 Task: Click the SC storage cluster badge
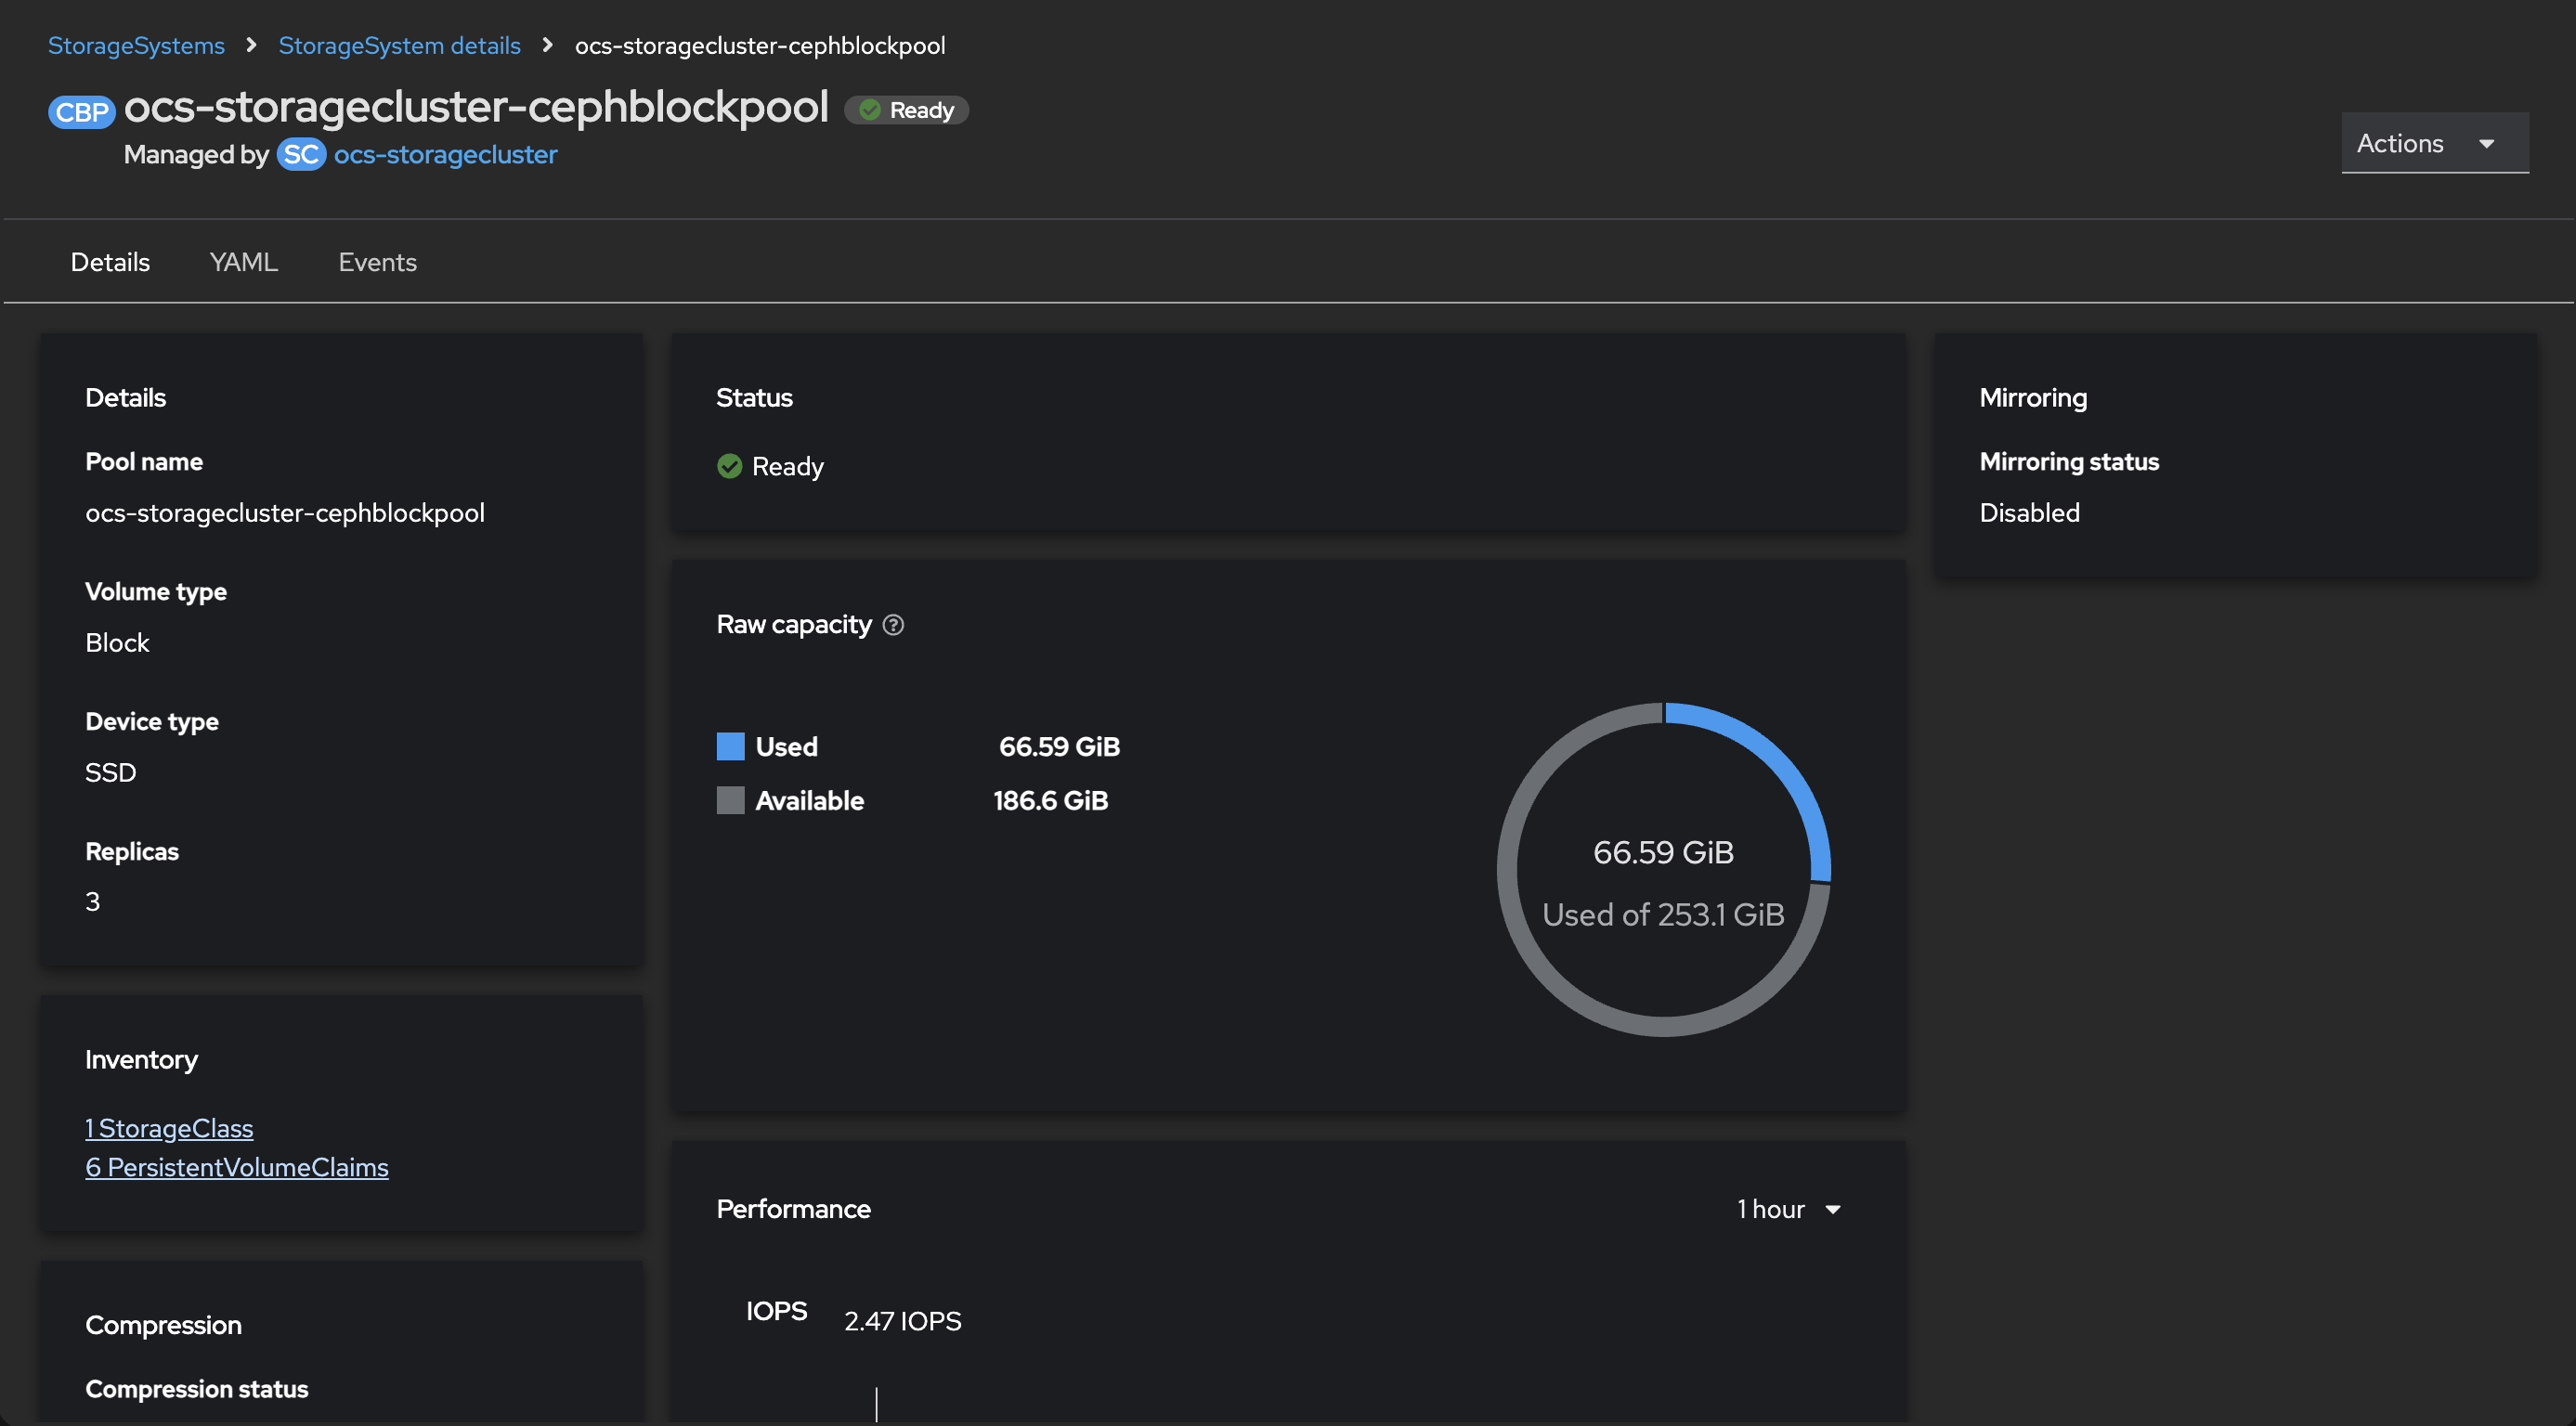(x=301, y=155)
